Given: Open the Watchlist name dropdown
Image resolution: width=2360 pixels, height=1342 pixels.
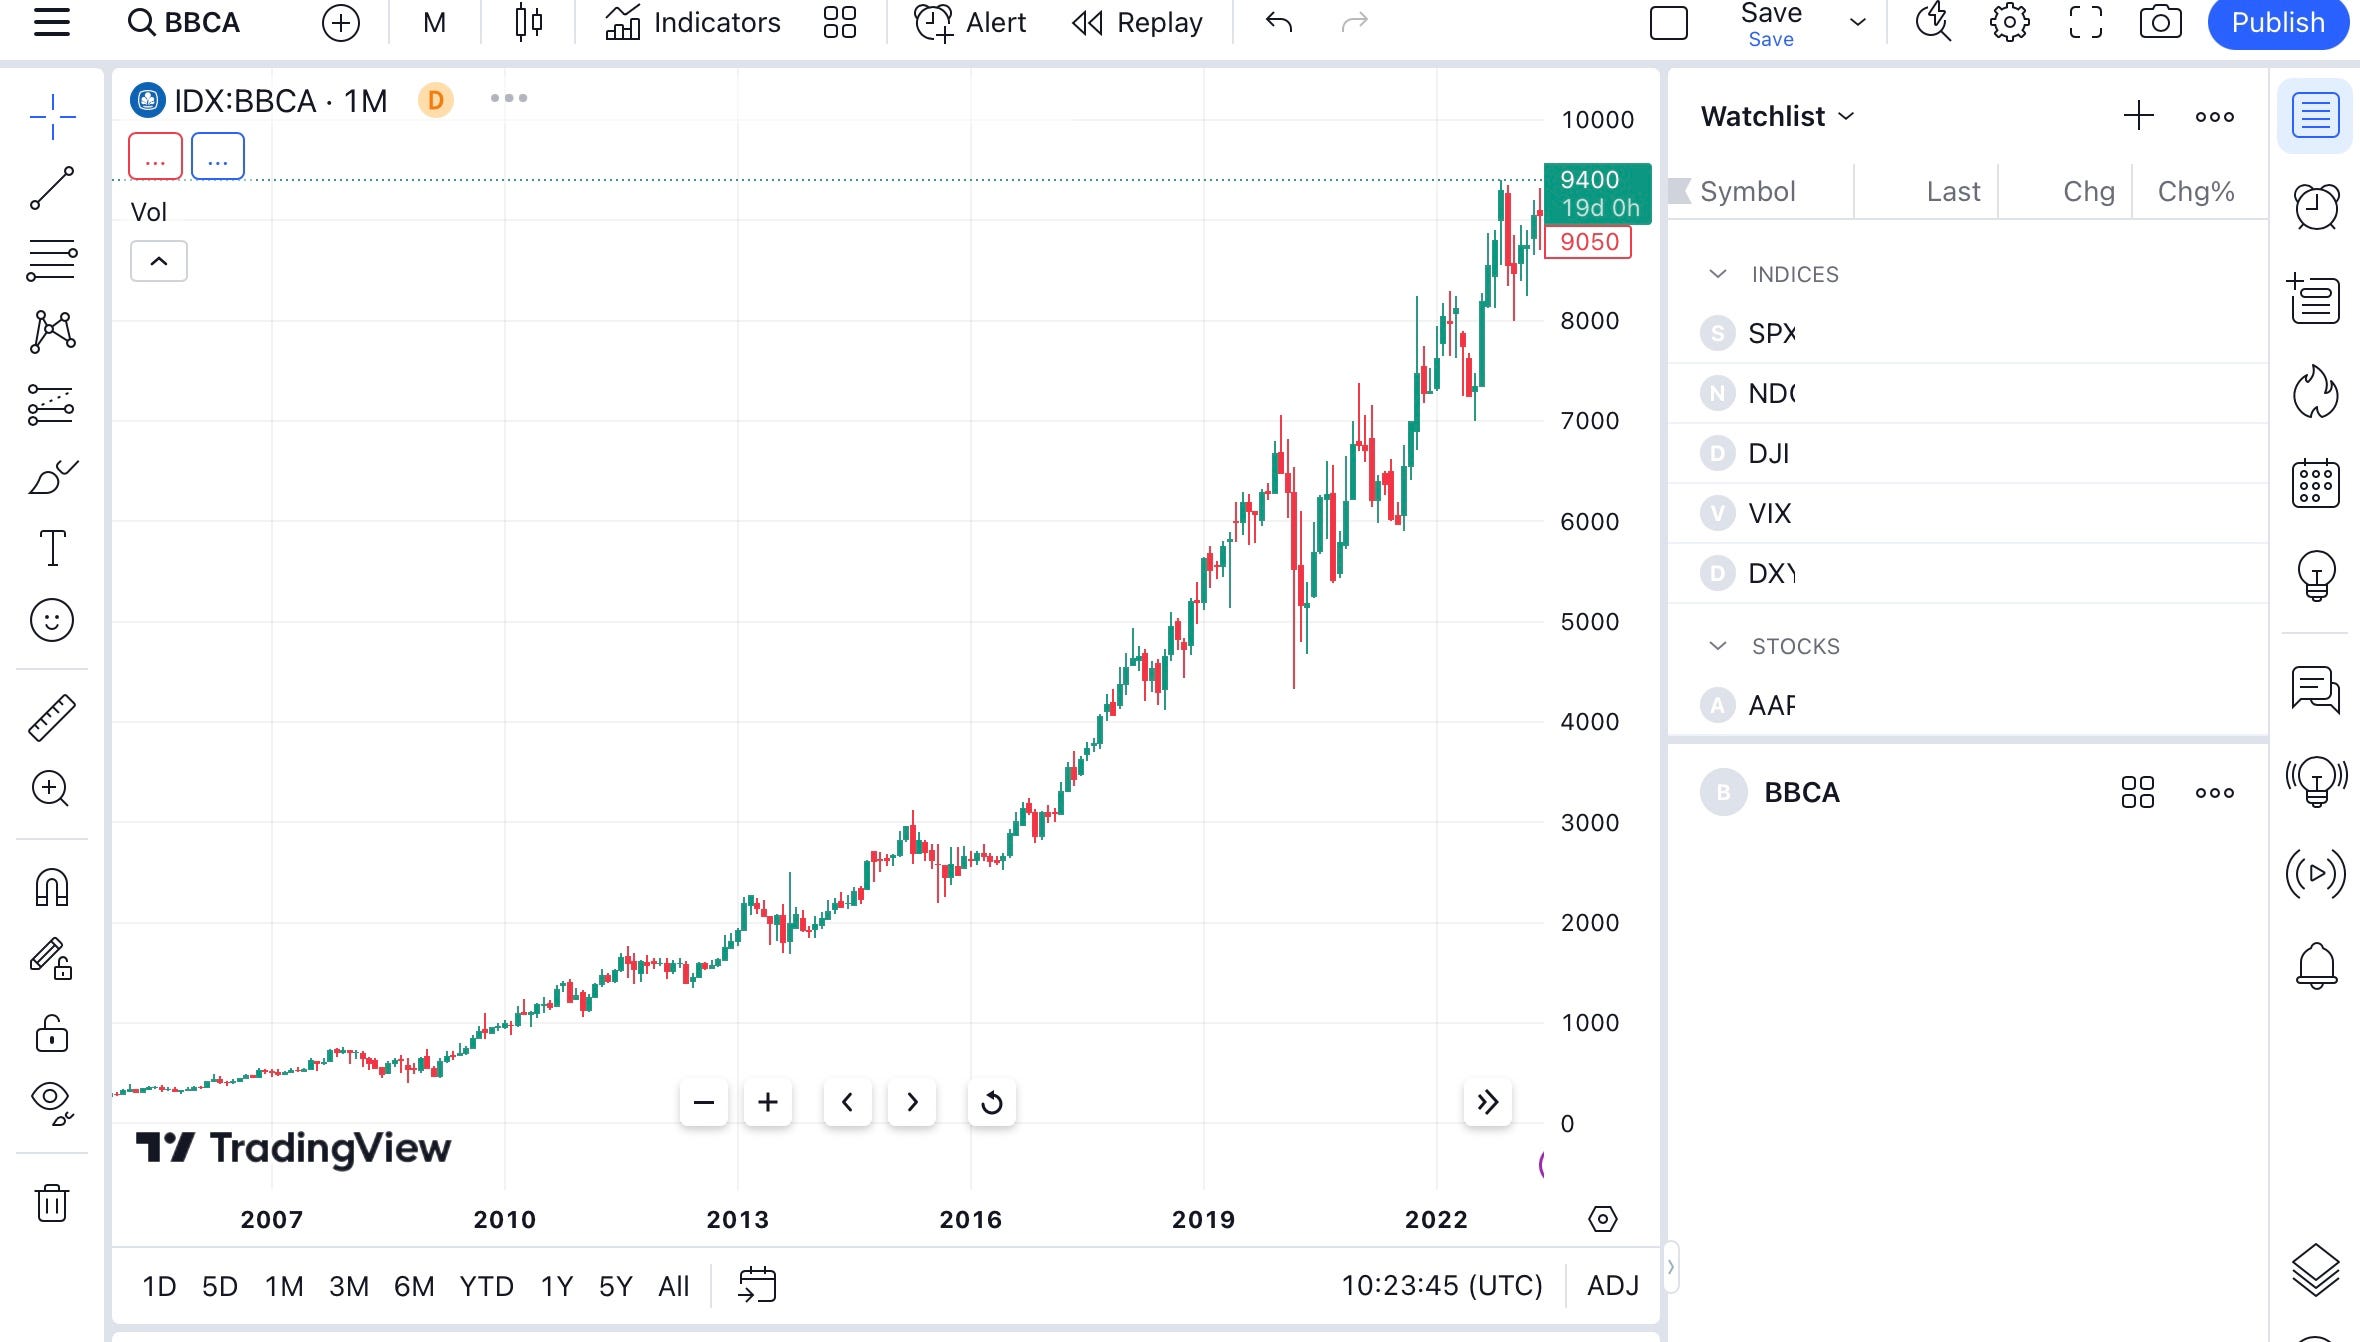Looking at the screenshot, I should coord(1778,116).
